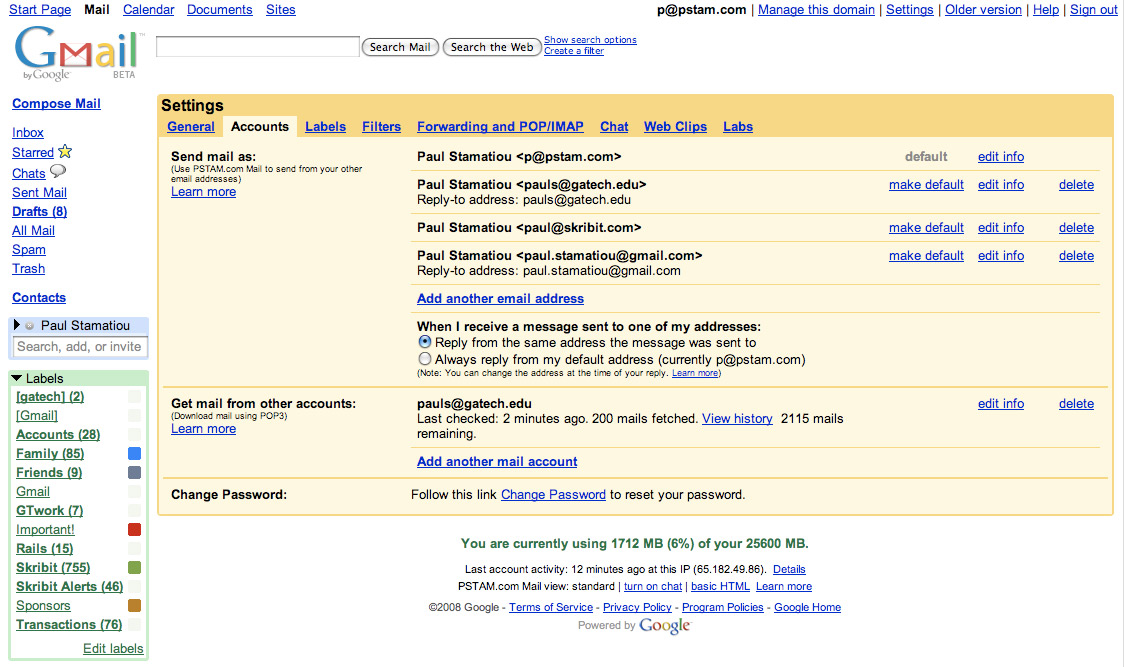Screen dimensions: 1124x667
Task: Click the Gmail logo
Action: coord(77,53)
